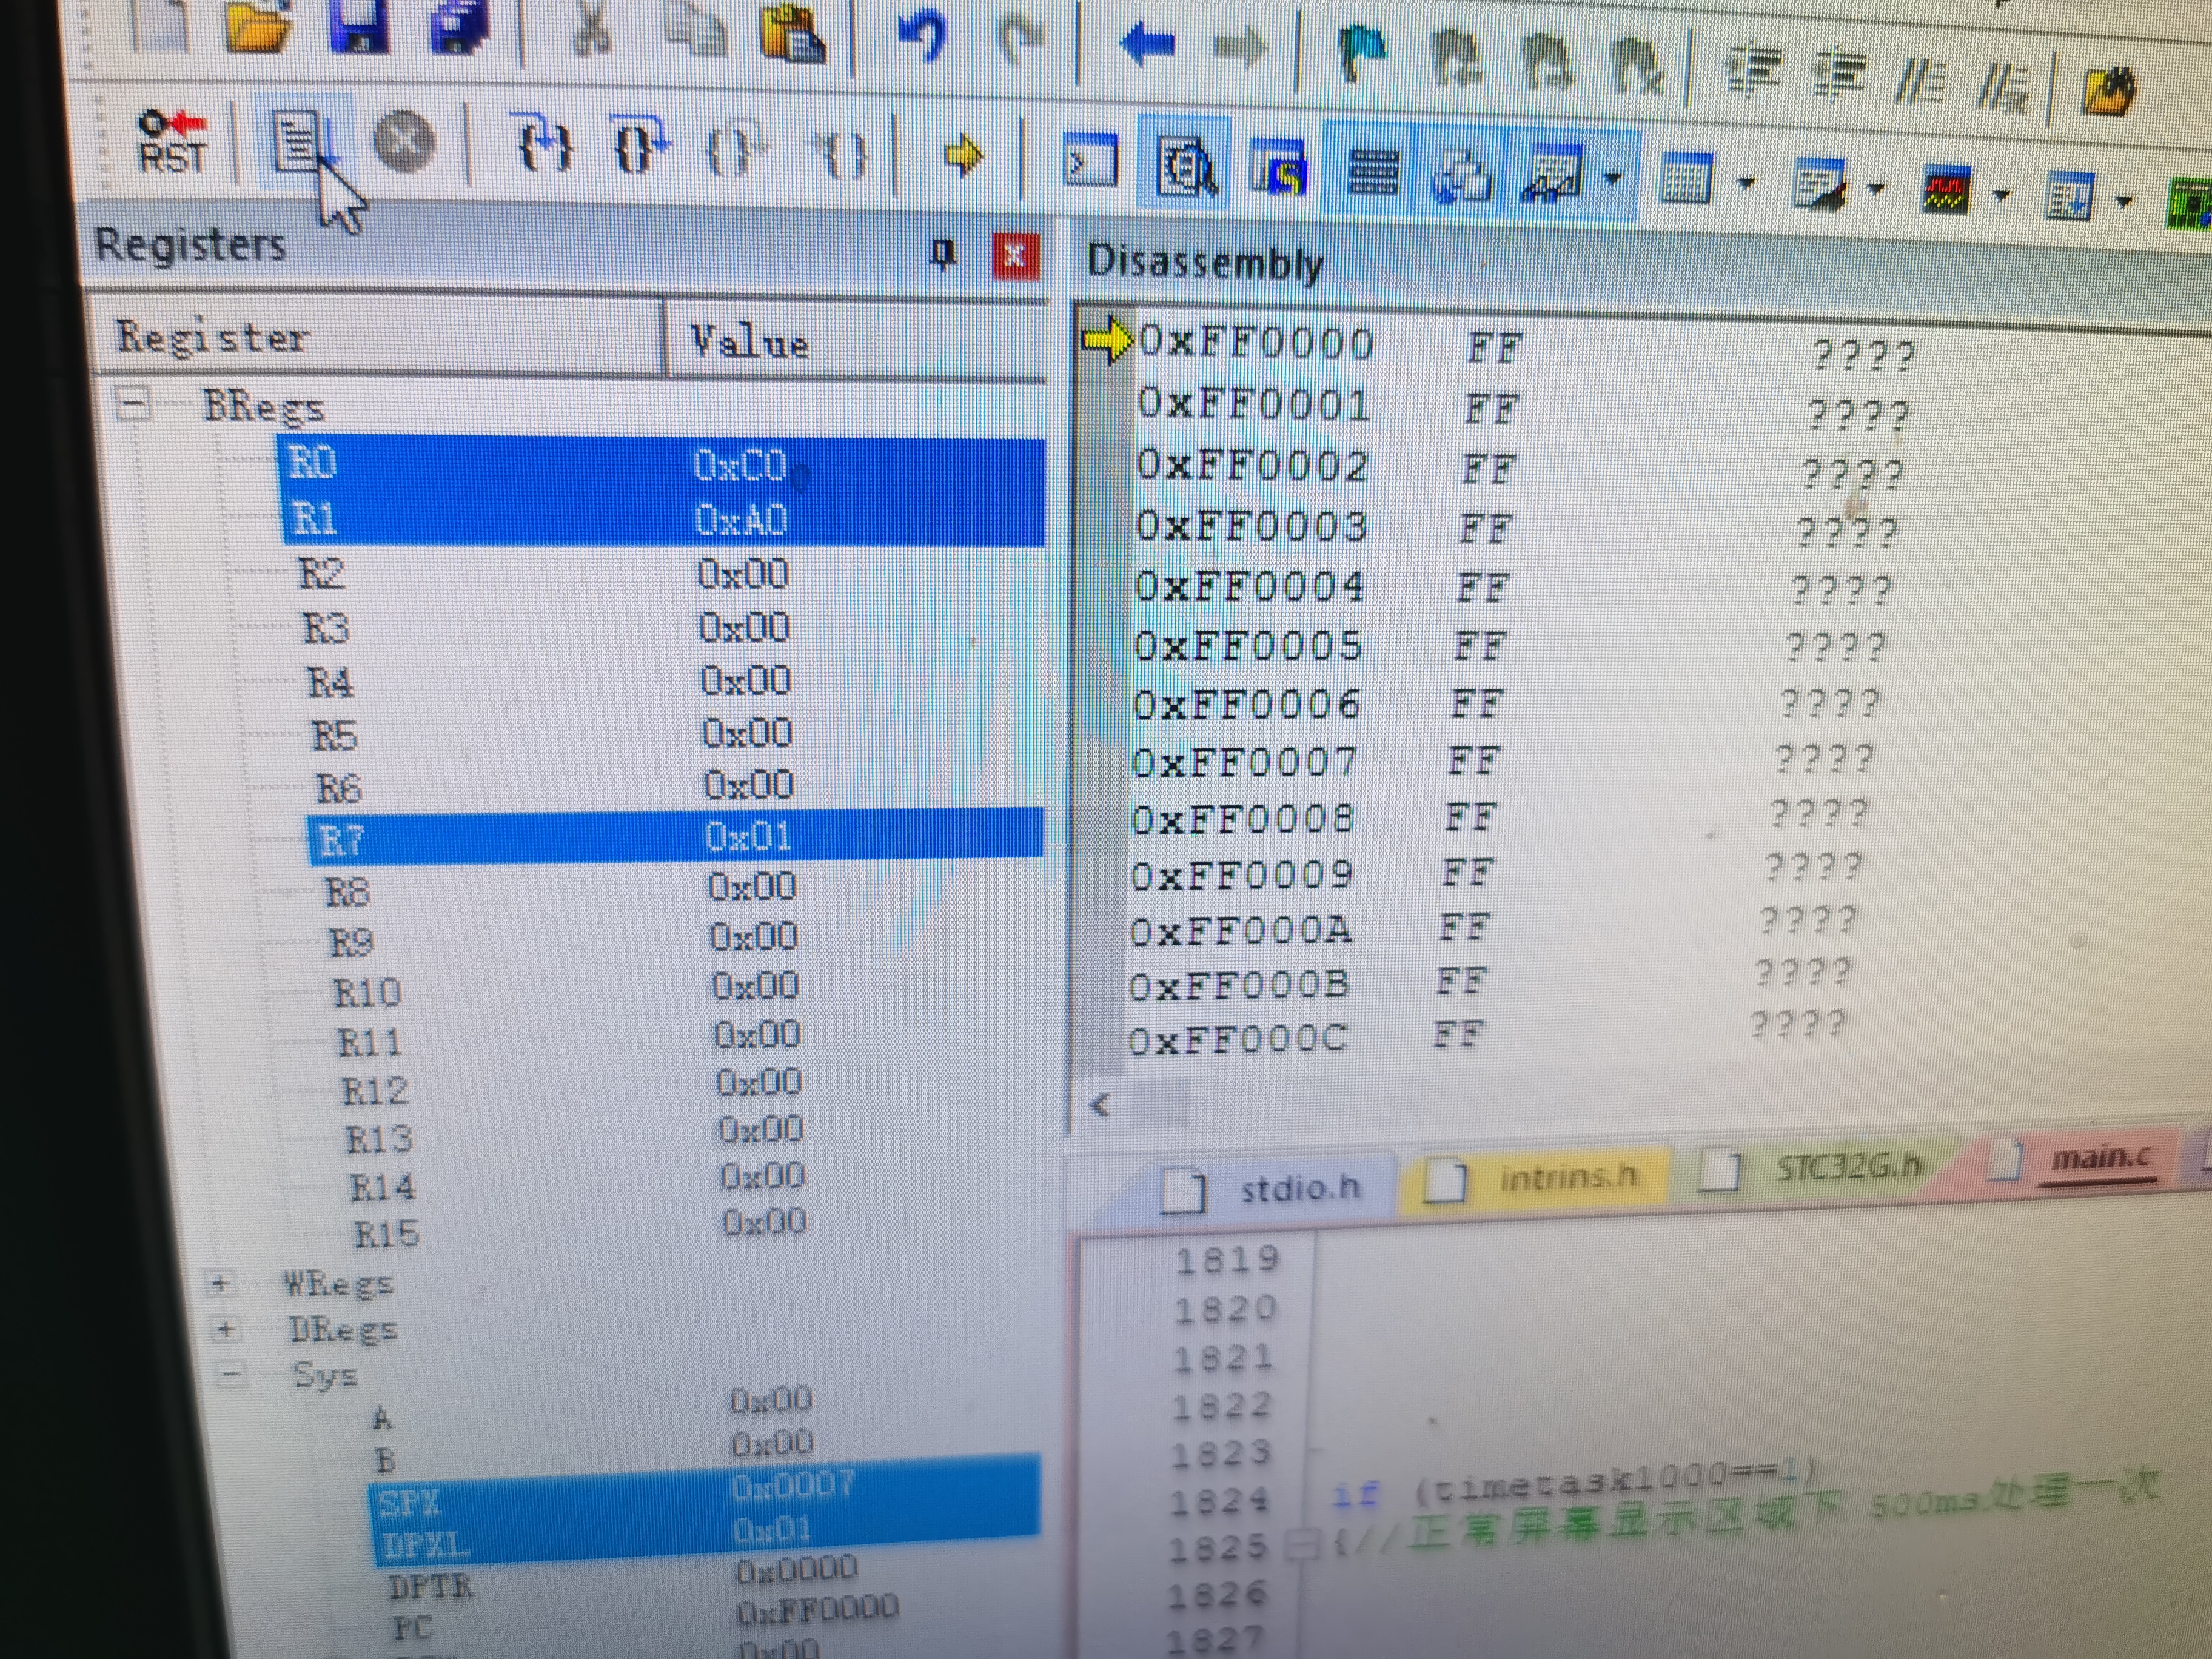
Task: Click the Navigate Forwards arrow icon
Action: pyautogui.click(x=1241, y=47)
